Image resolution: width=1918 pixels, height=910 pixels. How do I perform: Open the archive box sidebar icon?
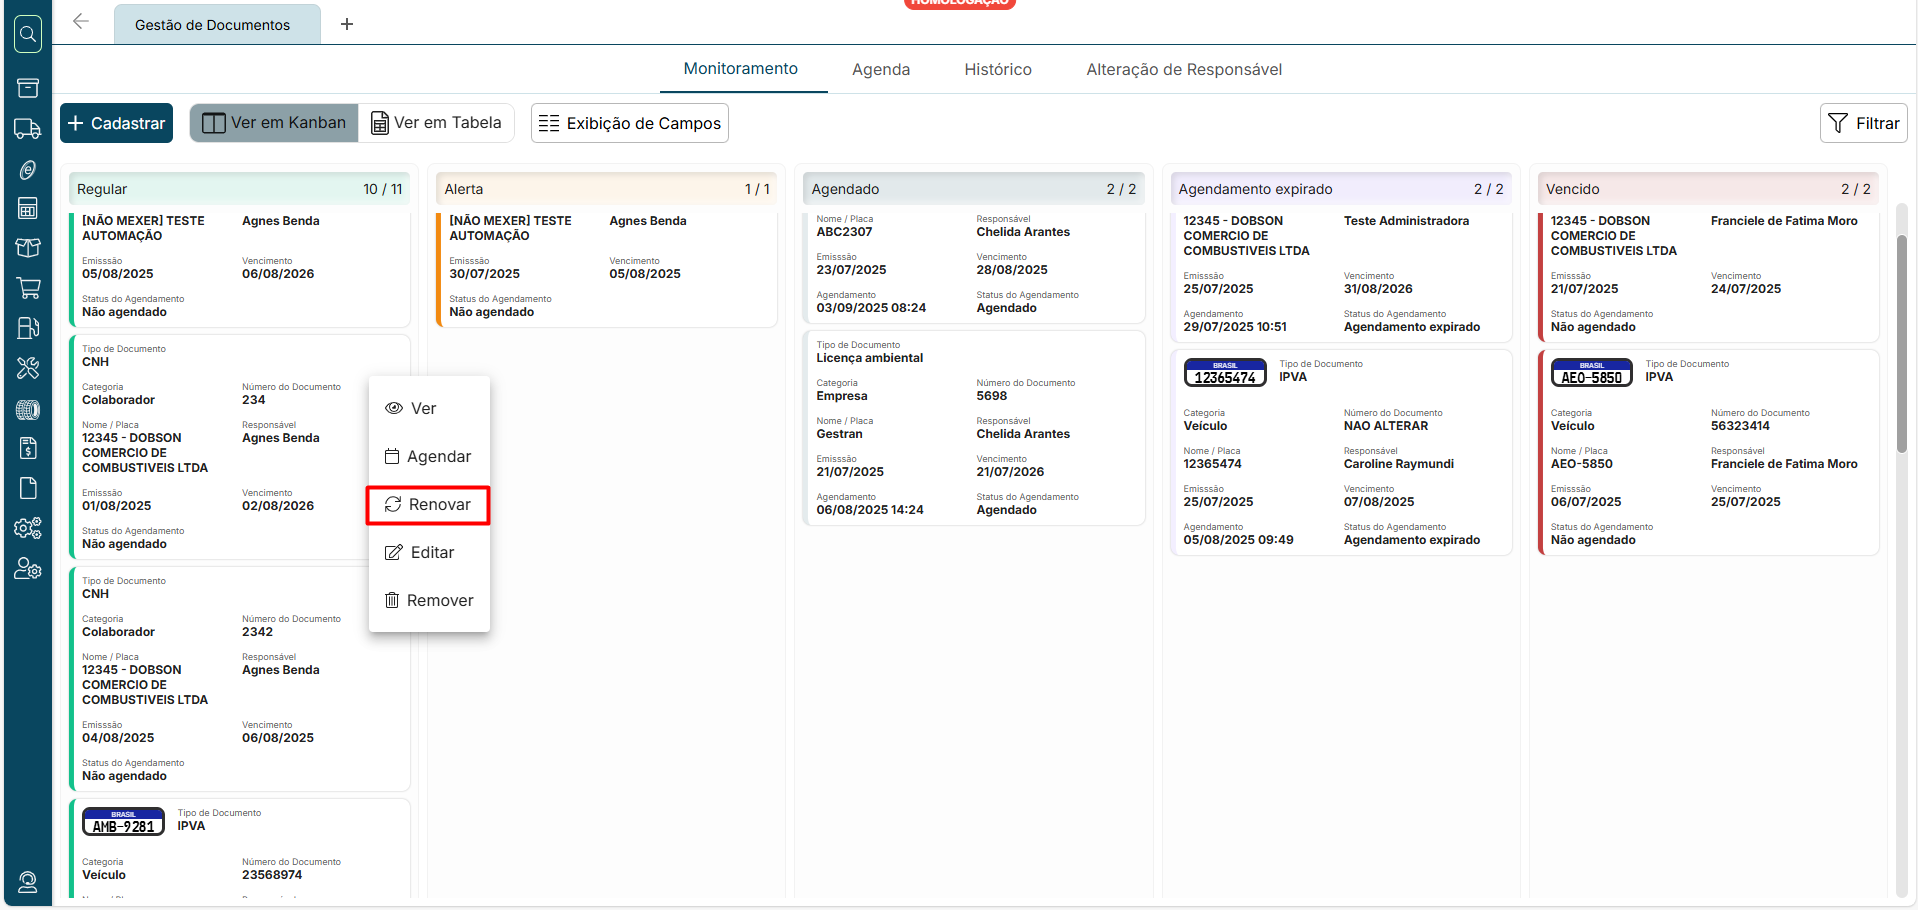(28, 88)
